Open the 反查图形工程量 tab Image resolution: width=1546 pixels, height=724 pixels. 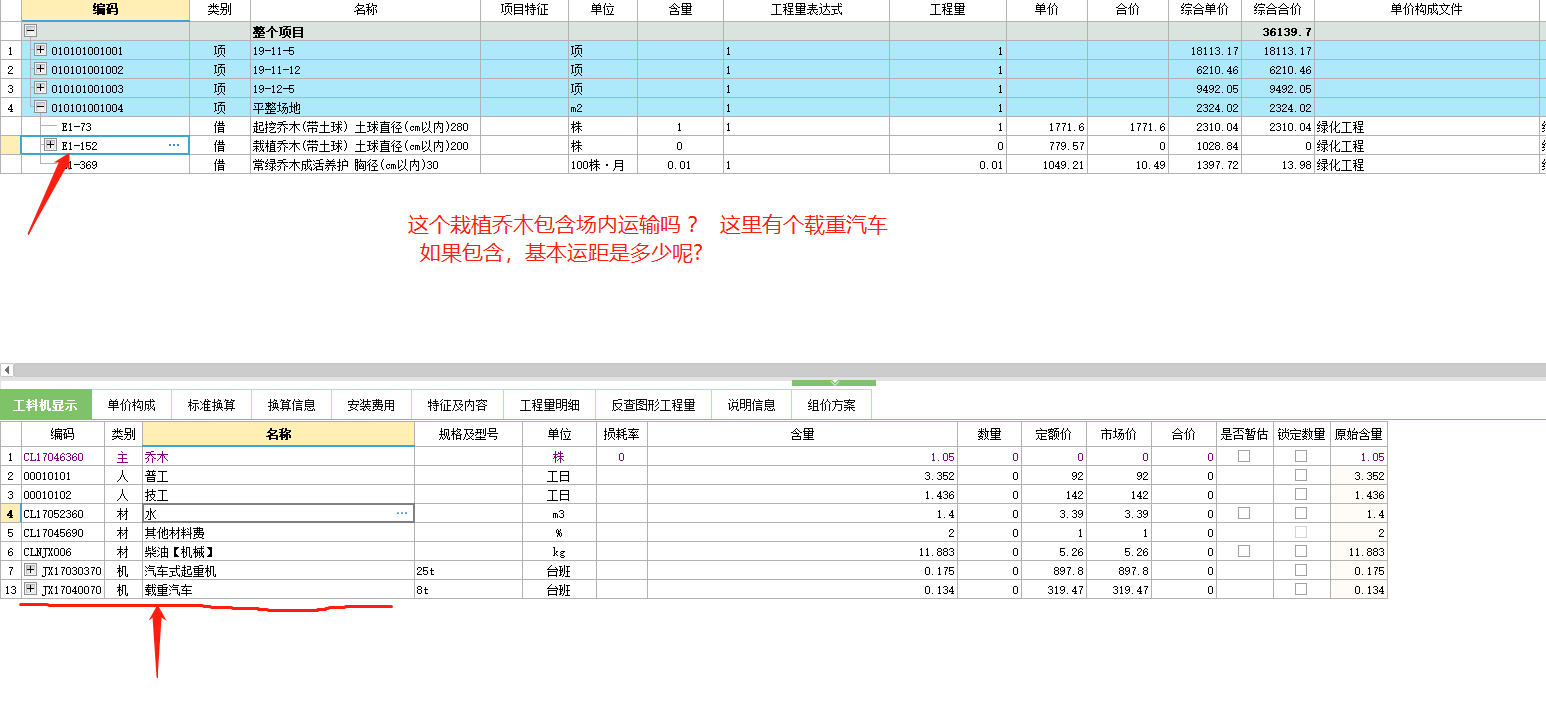point(654,405)
